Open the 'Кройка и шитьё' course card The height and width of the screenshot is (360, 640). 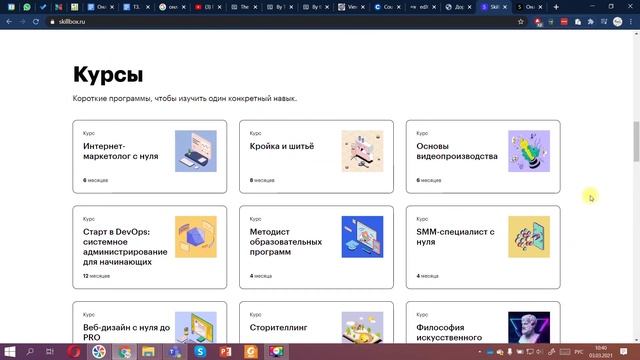(316, 156)
